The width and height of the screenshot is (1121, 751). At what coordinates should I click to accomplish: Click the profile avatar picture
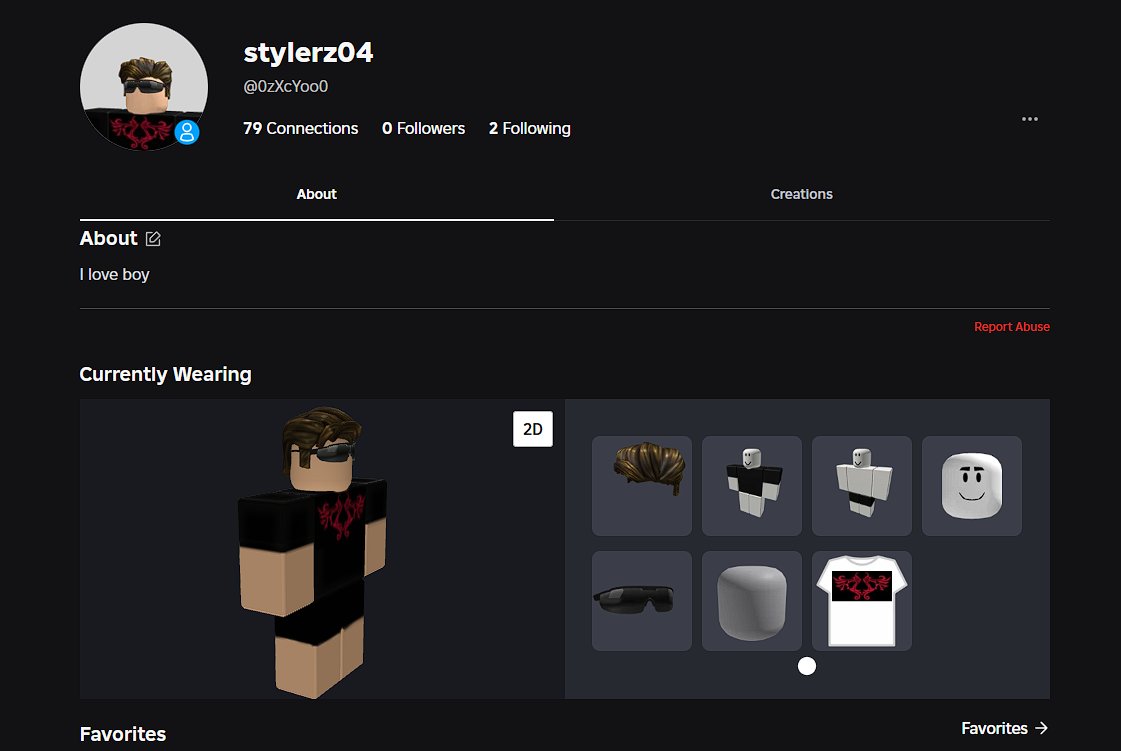point(144,87)
